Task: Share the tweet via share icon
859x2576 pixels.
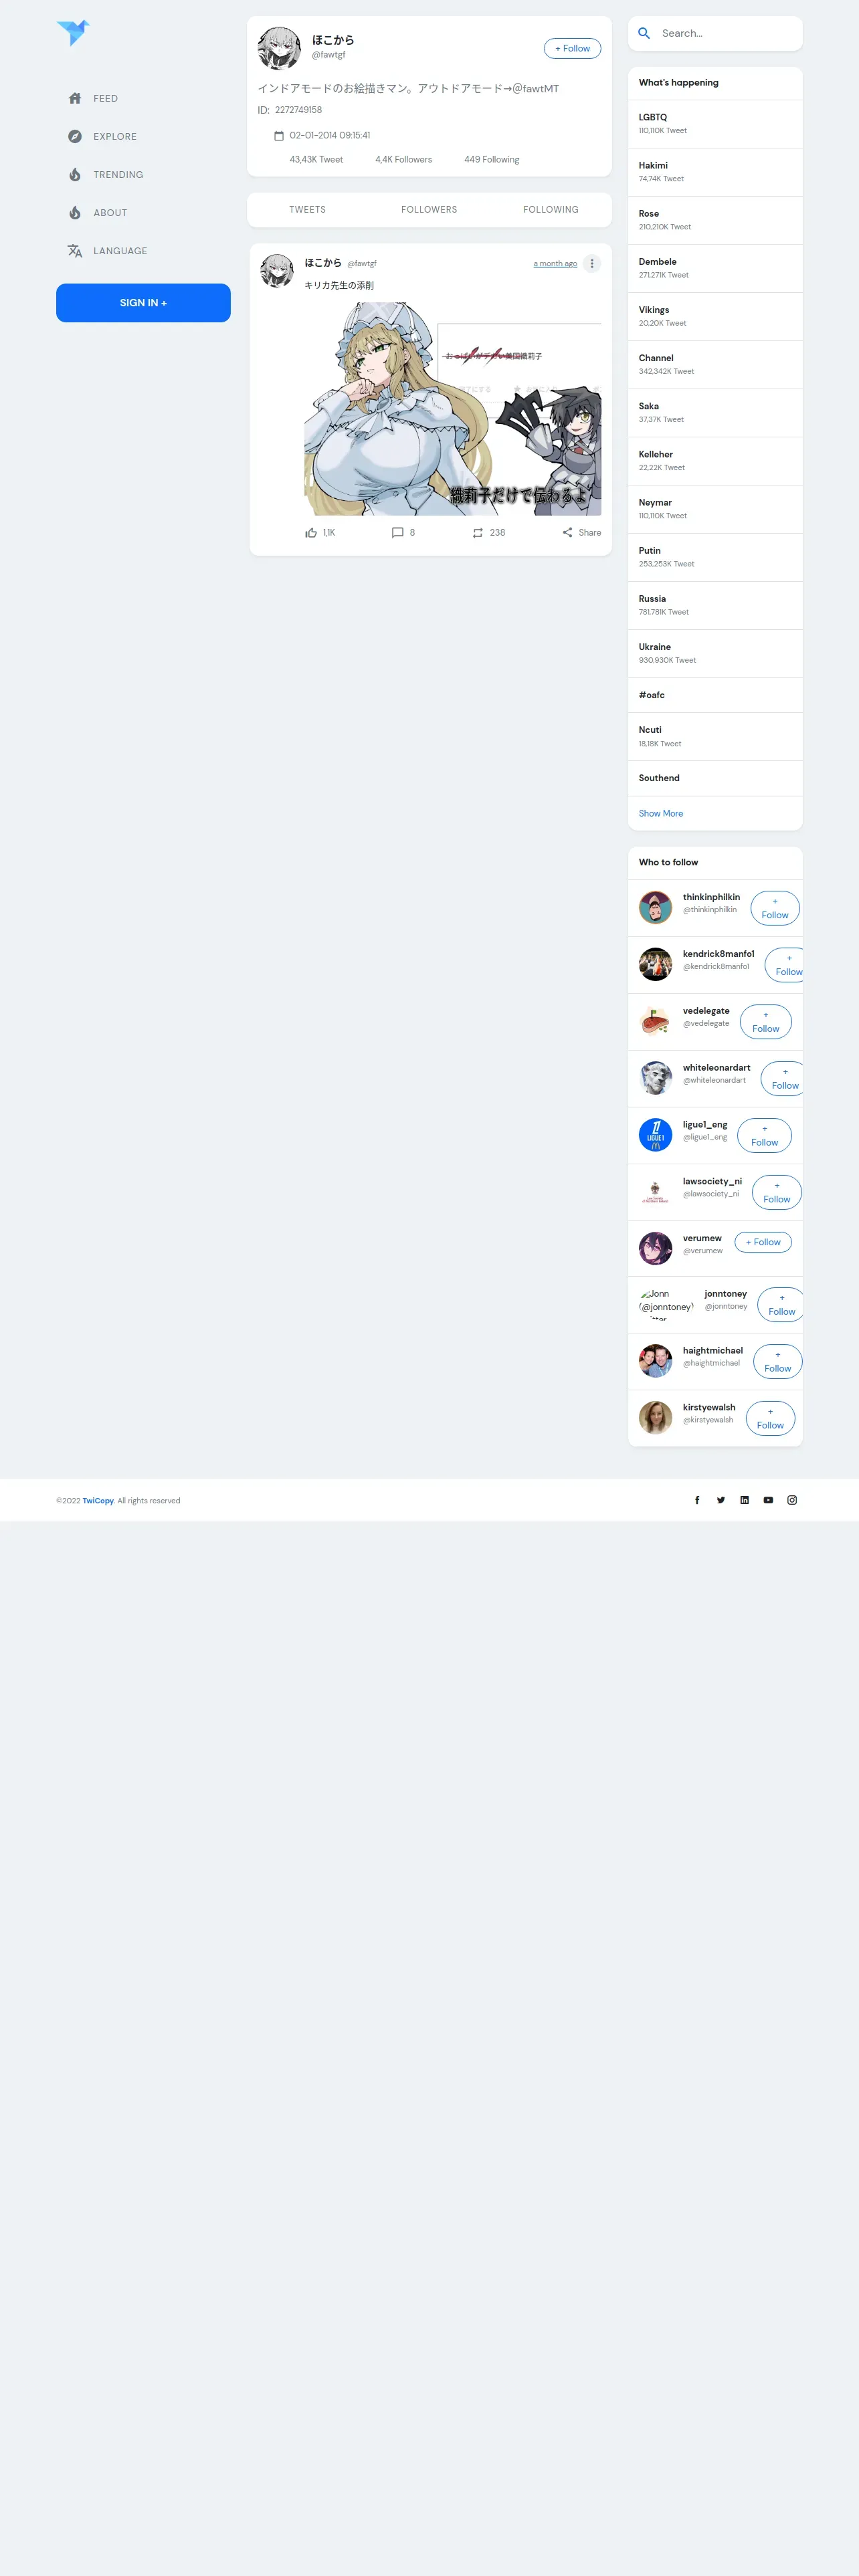Action: [x=567, y=533]
